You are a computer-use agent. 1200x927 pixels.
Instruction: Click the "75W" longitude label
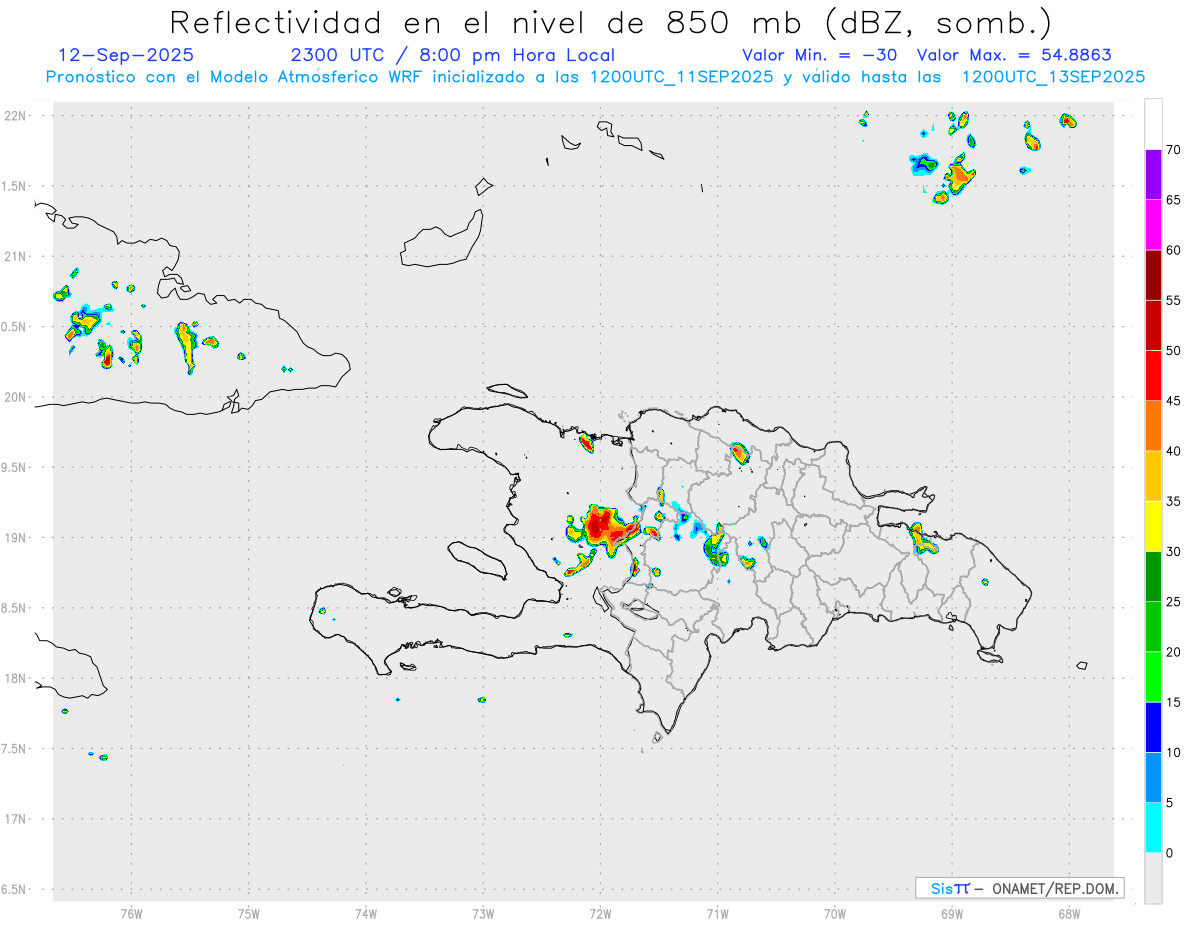tap(249, 913)
